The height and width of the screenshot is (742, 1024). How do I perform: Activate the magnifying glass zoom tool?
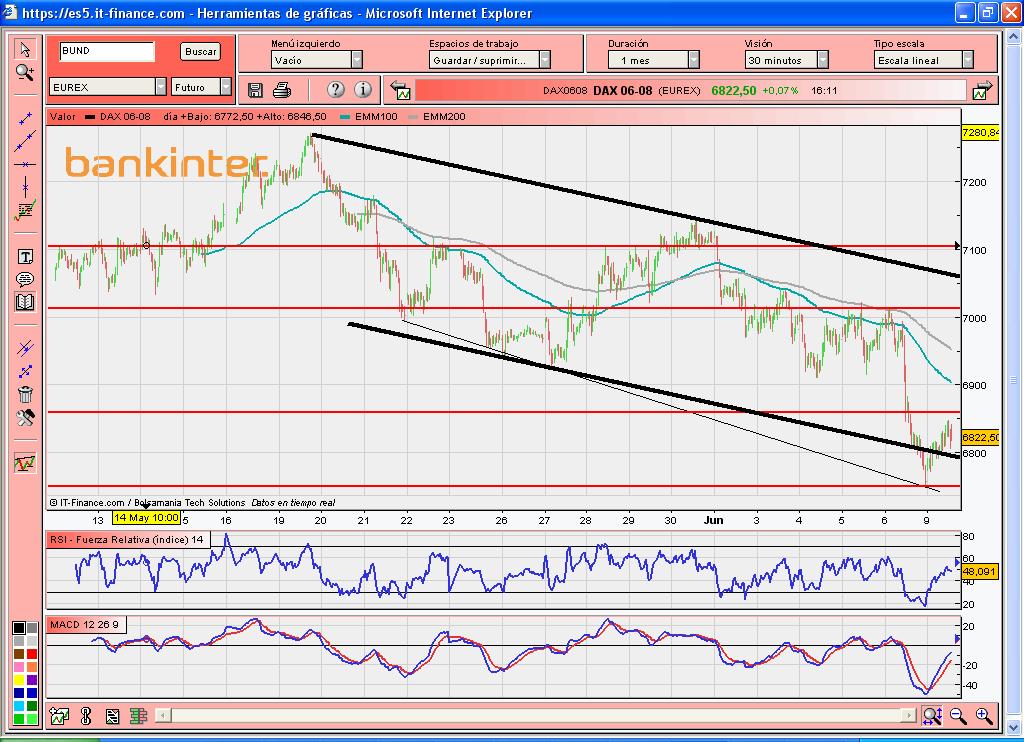25,72
